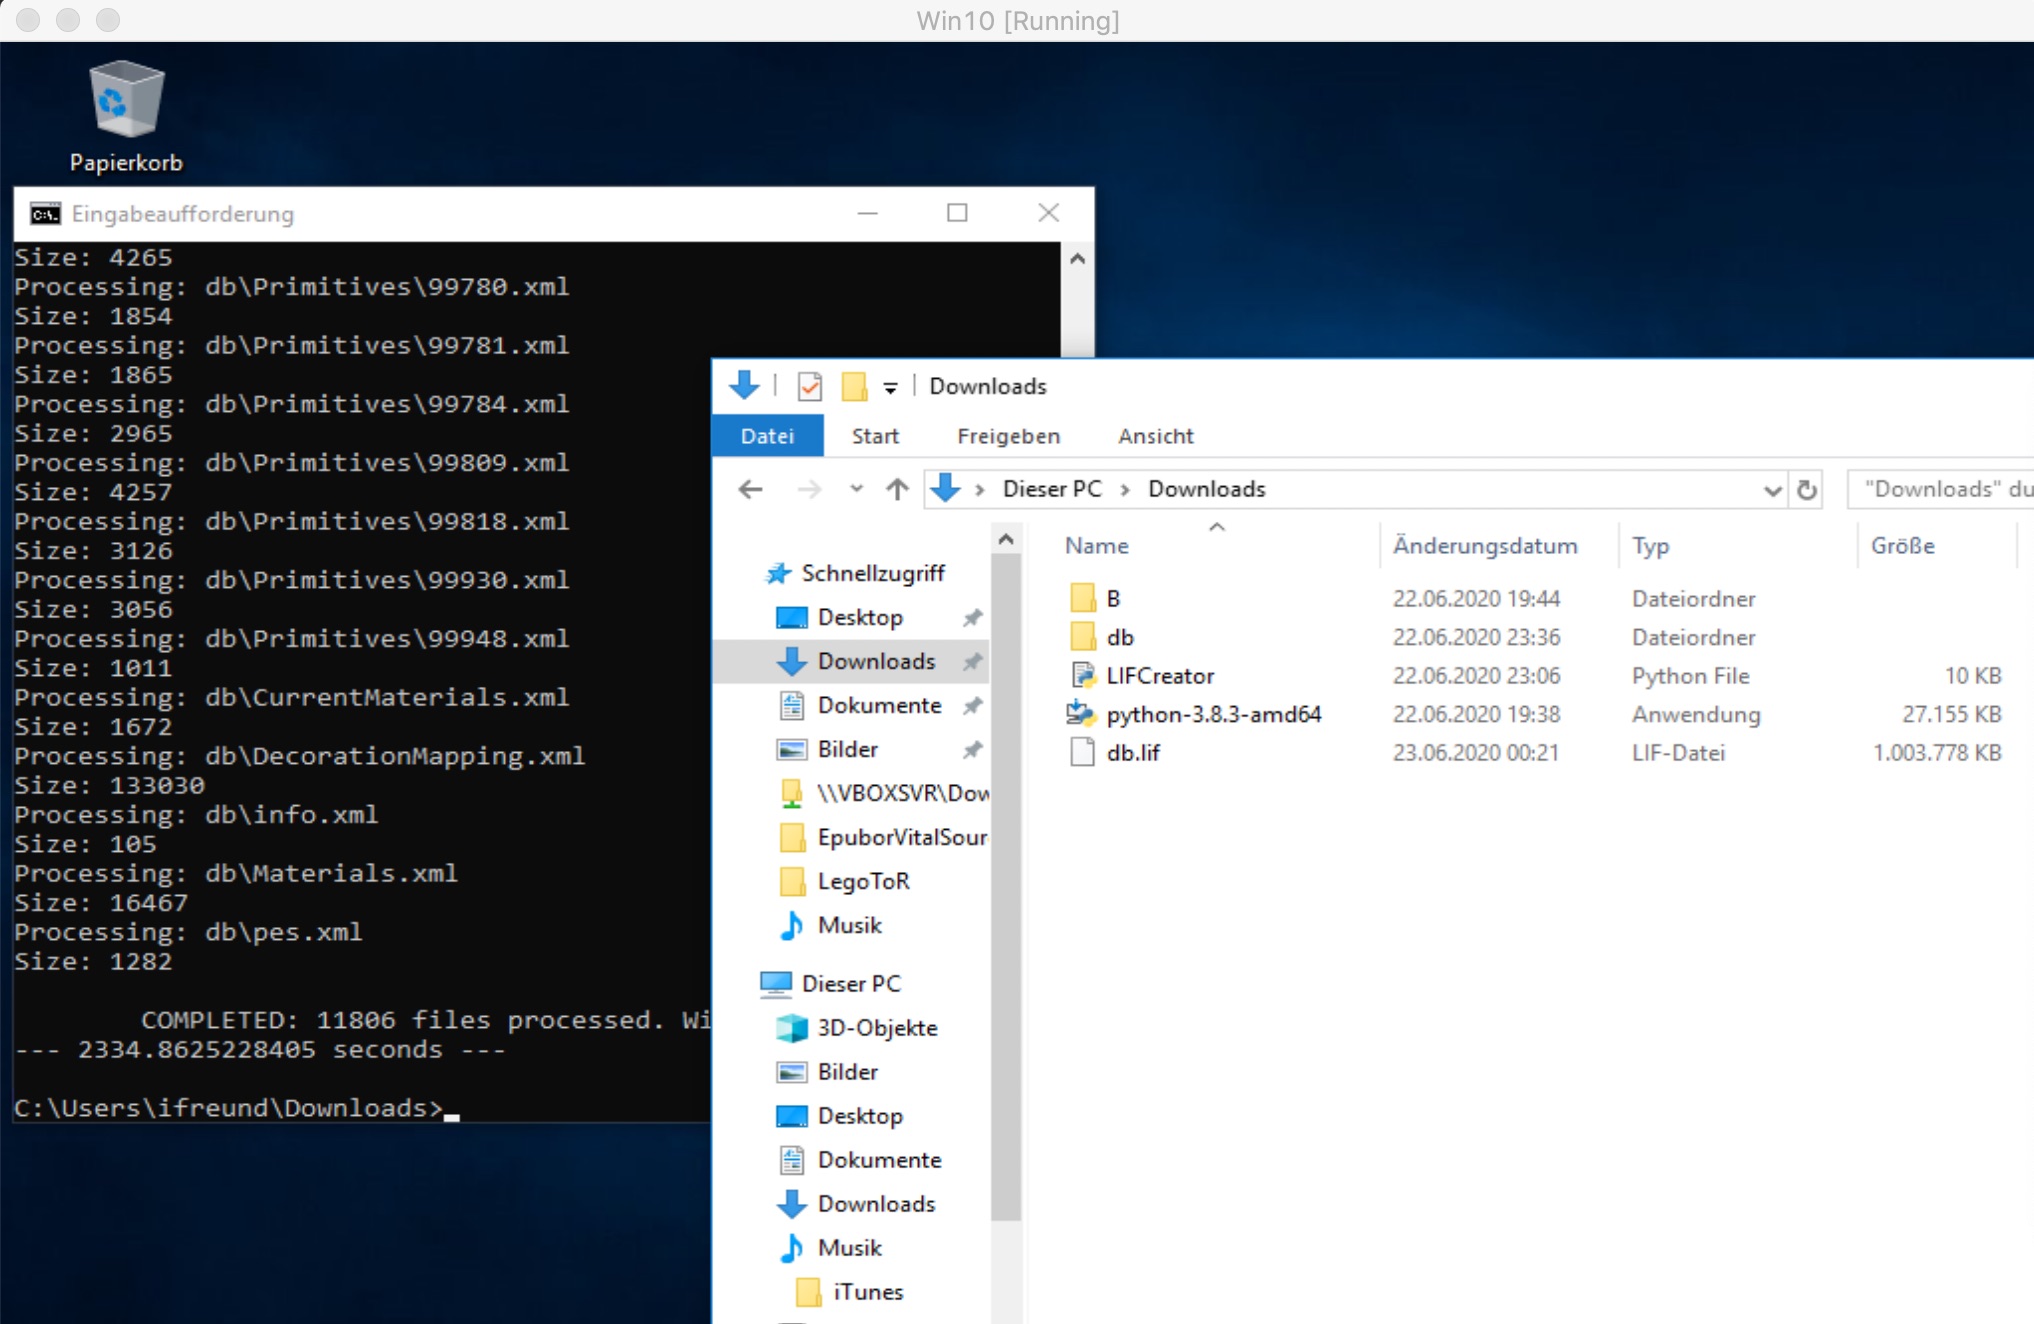The width and height of the screenshot is (2034, 1324).
Task: Open the recent locations dropdown arrow
Action: (x=856, y=490)
